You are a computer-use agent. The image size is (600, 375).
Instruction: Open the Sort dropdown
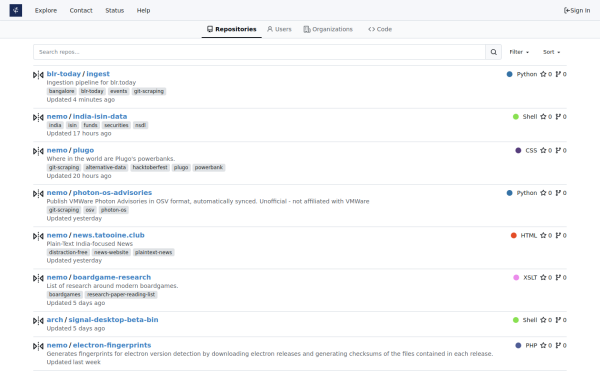coord(551,52)
